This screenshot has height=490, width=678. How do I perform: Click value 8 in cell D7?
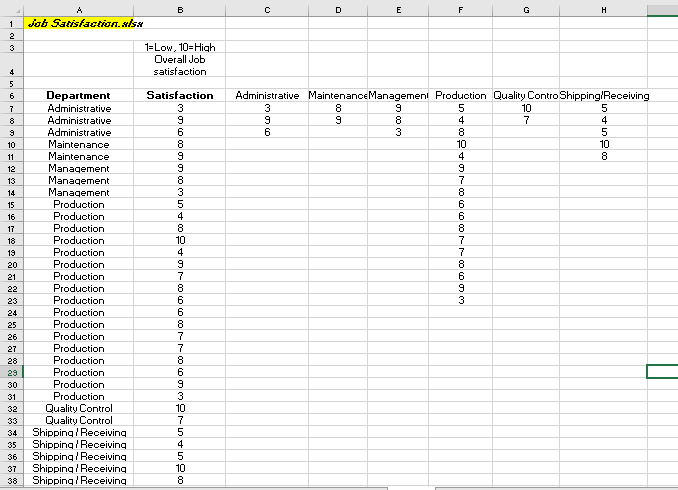pyautogui.click(x=338, y=108)
